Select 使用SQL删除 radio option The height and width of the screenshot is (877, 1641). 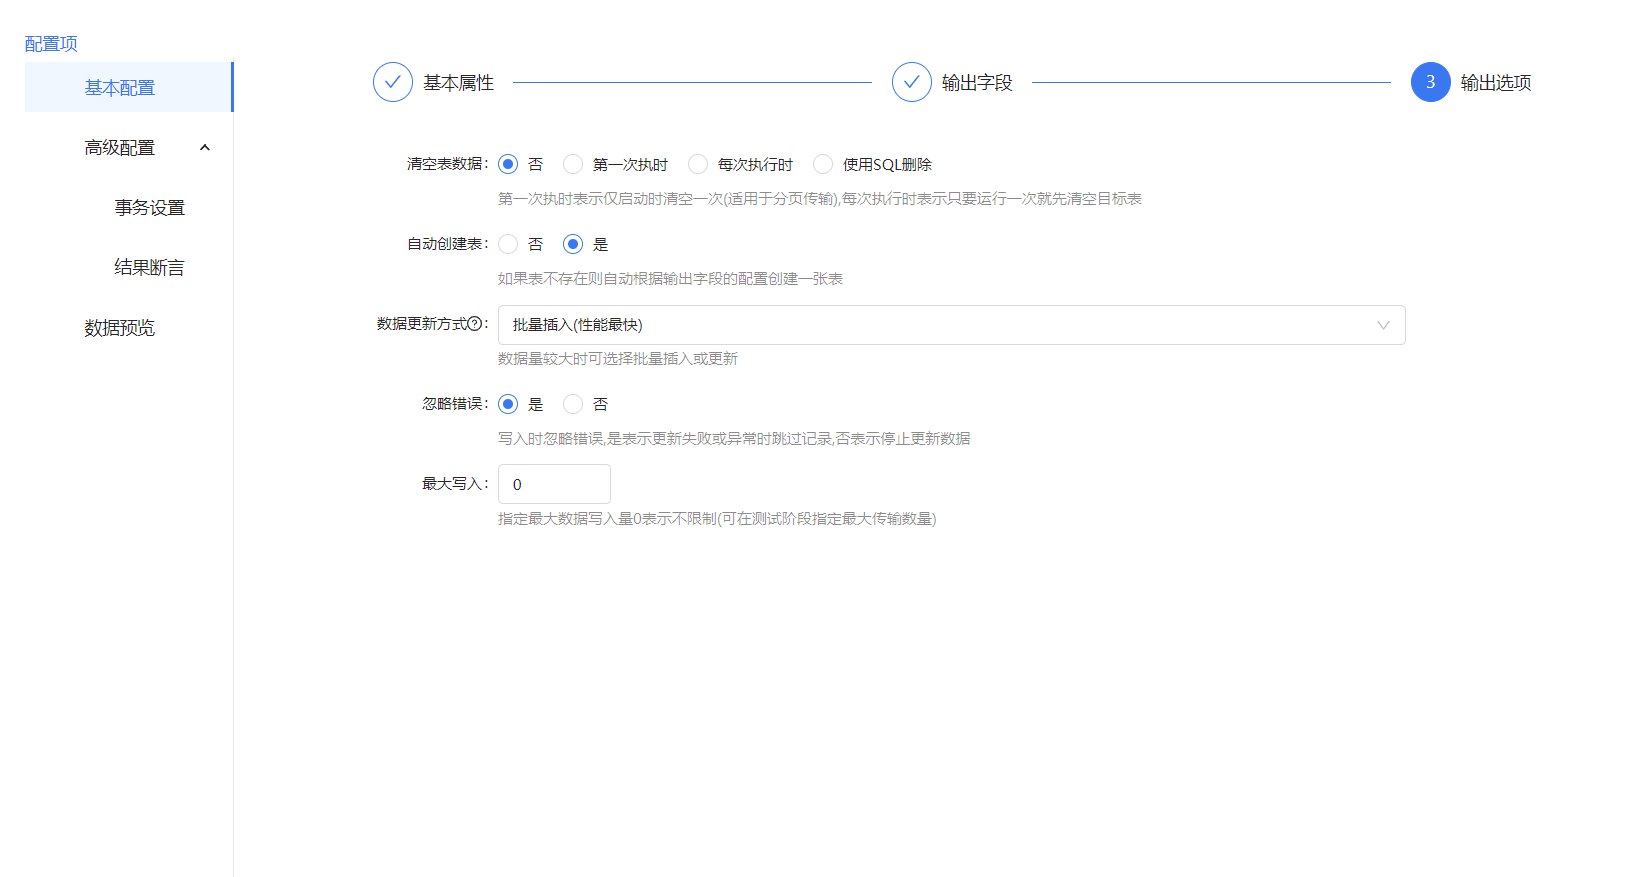[823, 164]
